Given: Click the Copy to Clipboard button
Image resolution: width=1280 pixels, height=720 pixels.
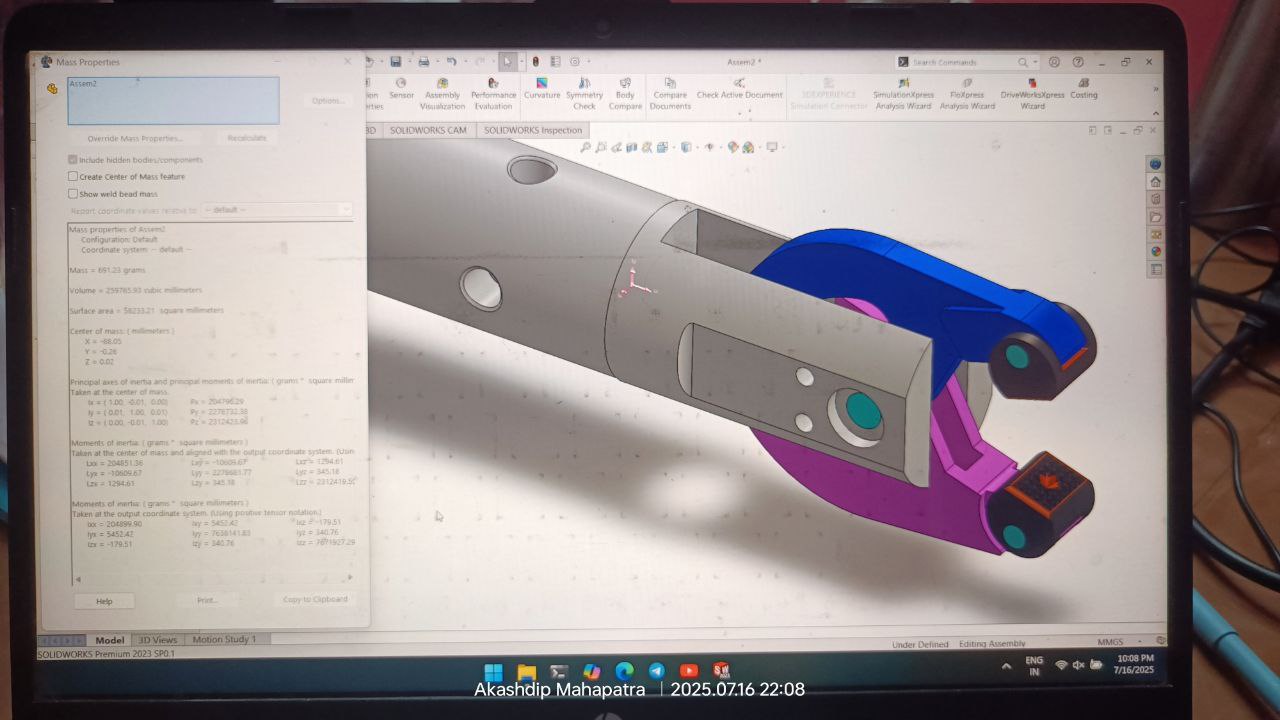Looking at the screenshot, I should click(315, 599).
